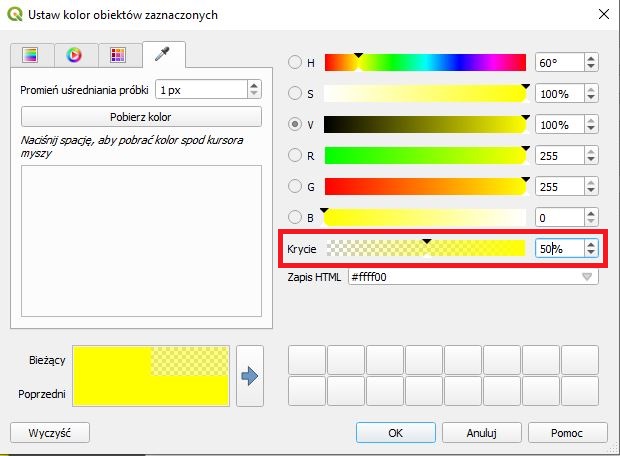Select the eyedropper color picker tab
The width and height of the screenshot is (620, 456).
tap(163, 52)
